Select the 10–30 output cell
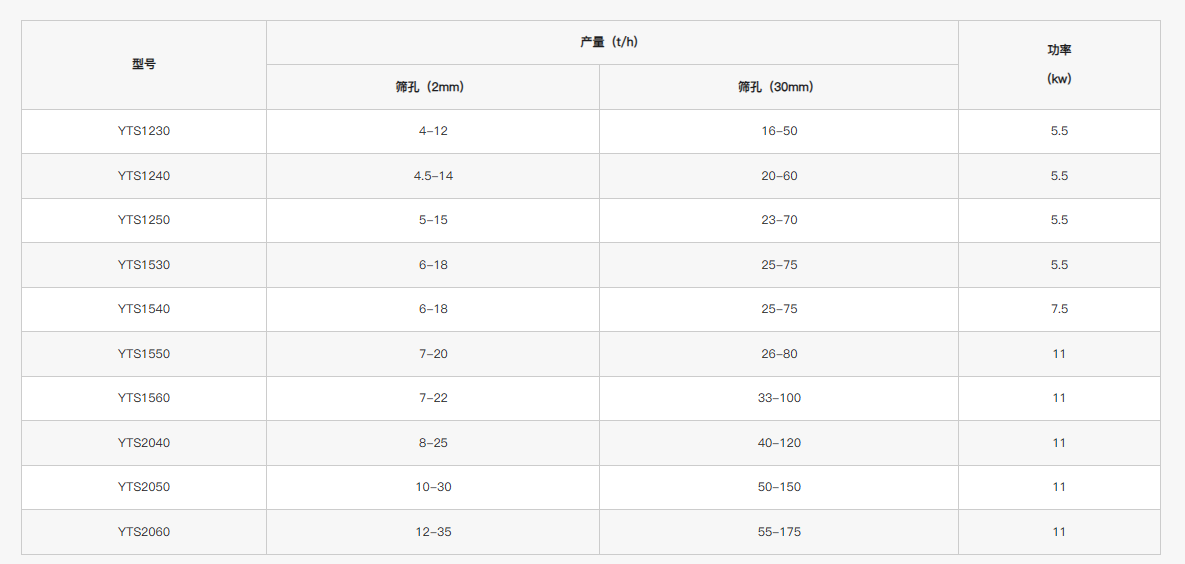 [x=434, y=487]
